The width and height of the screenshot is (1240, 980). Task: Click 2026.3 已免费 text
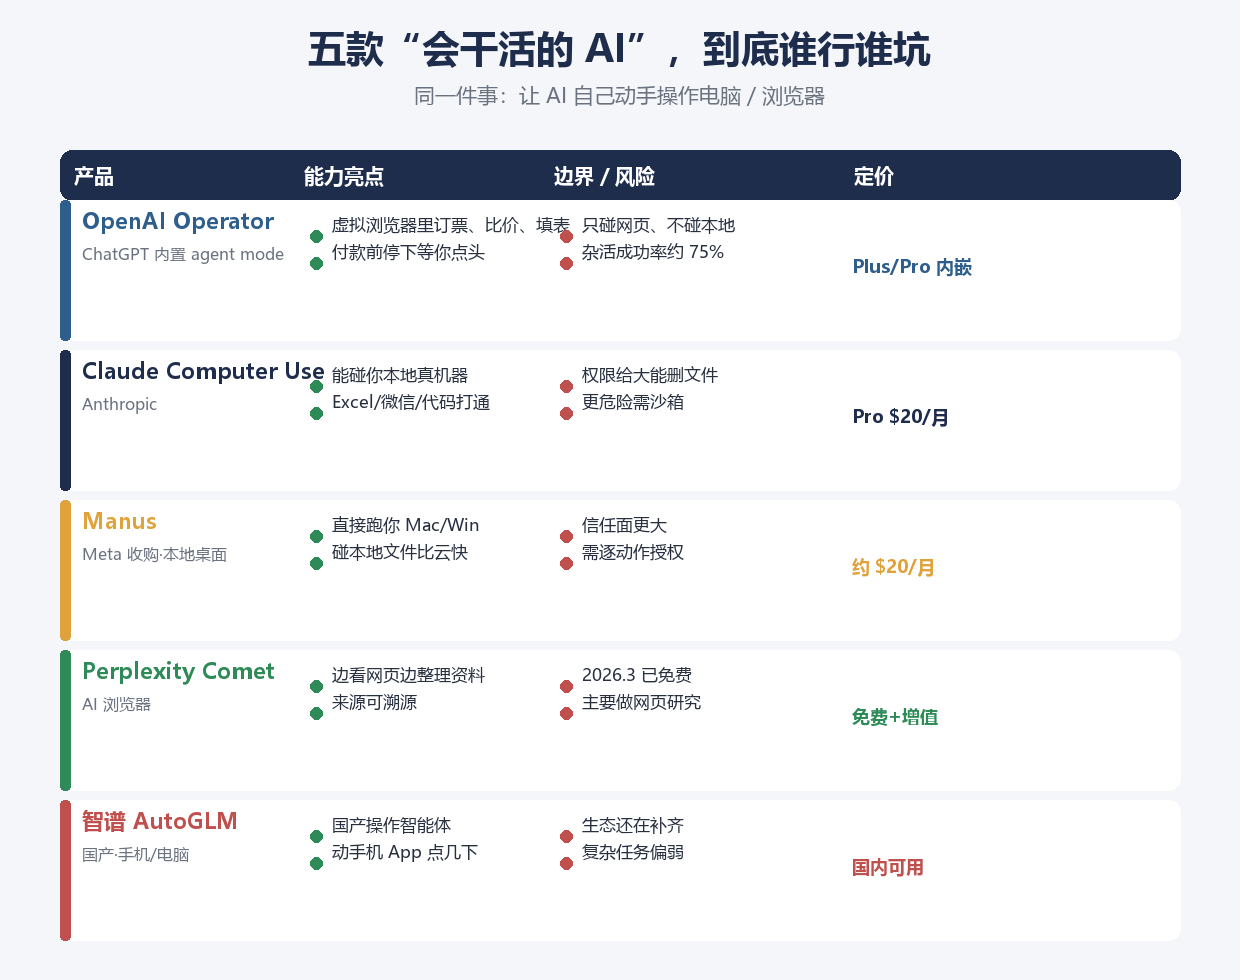click(x=637, y=675)
